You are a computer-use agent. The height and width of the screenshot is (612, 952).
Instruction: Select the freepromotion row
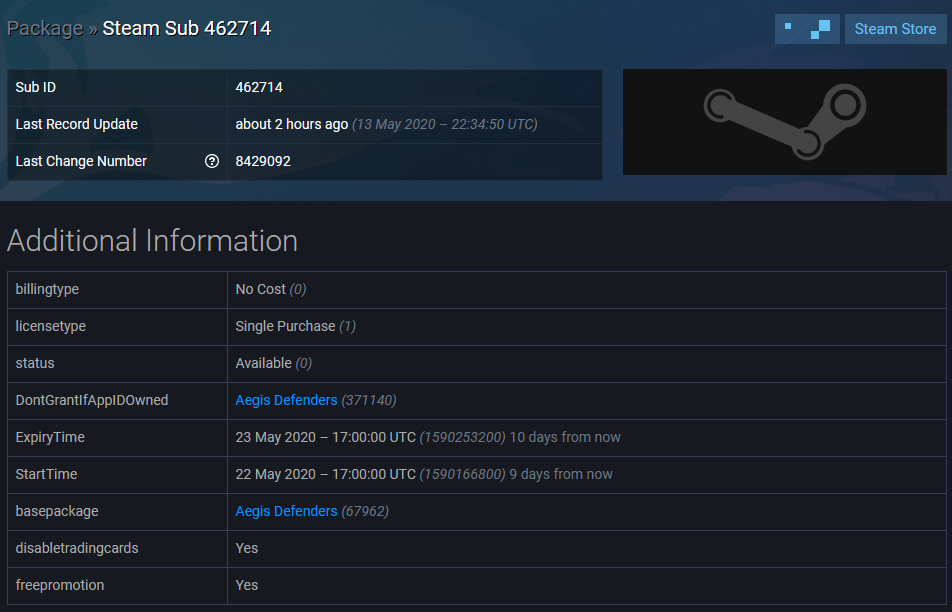(x=246, y=585)
